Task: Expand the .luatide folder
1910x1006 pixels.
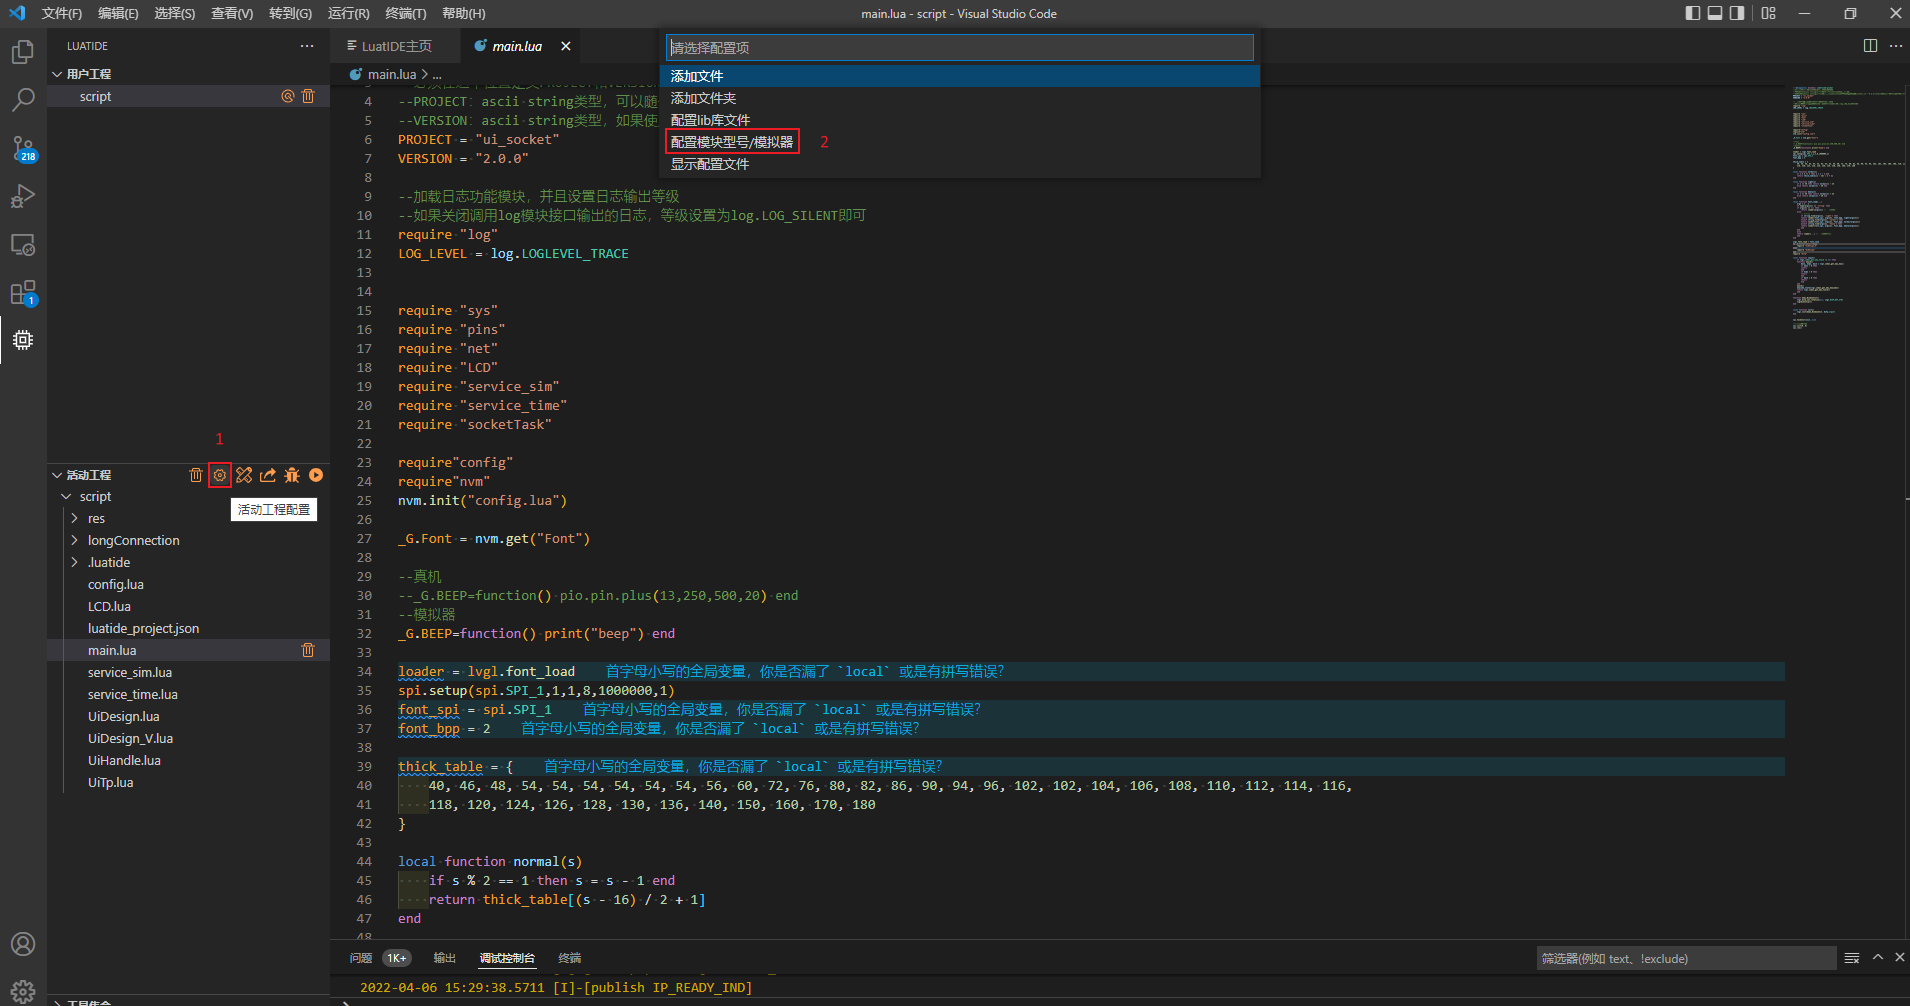Action: click(75, 562)
